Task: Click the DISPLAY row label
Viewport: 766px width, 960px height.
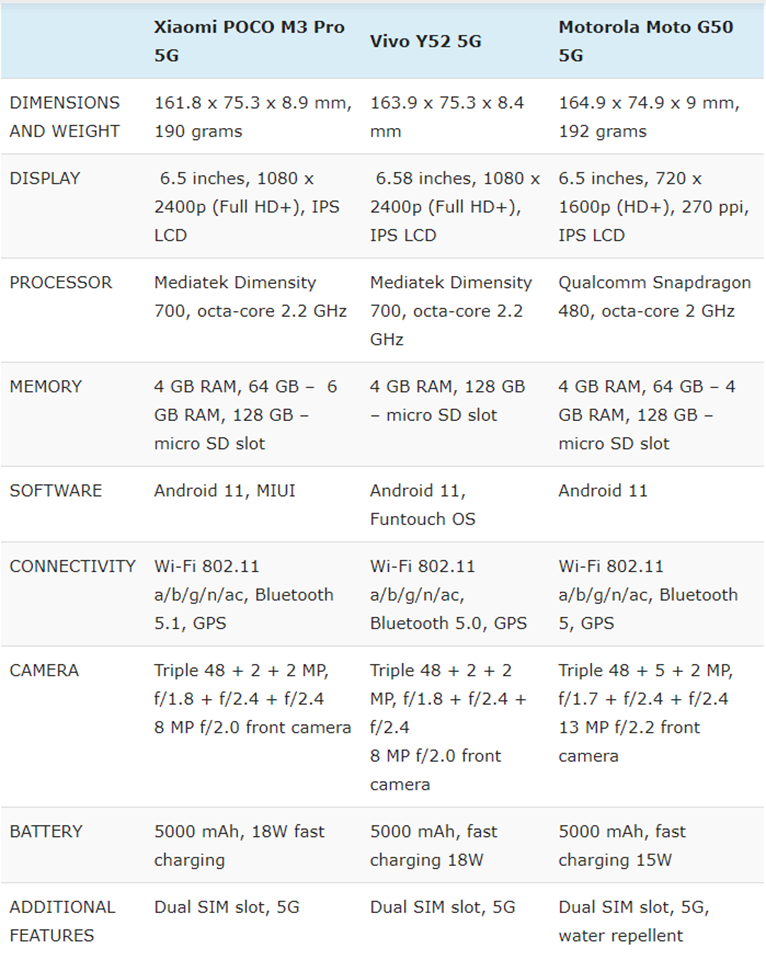Action: pyautogui.click(x=45, y=178)
